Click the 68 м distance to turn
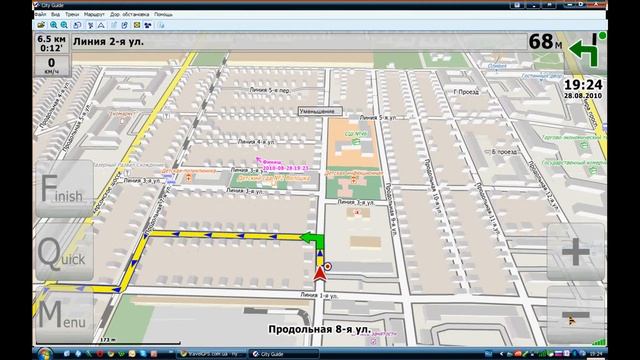The height and width of the screenshot is (360, 640). tap(545, 42)
